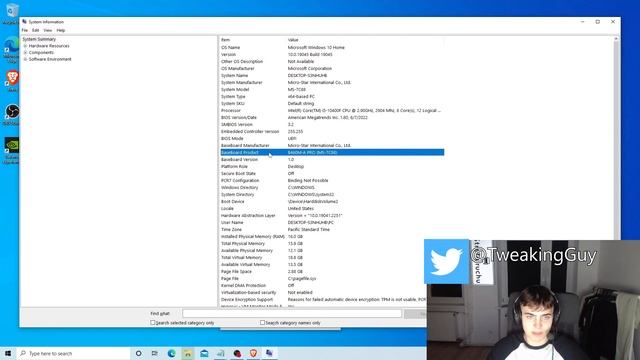Open the Help menu
Viewport: 640px width, 360px height.
[61, 30]
